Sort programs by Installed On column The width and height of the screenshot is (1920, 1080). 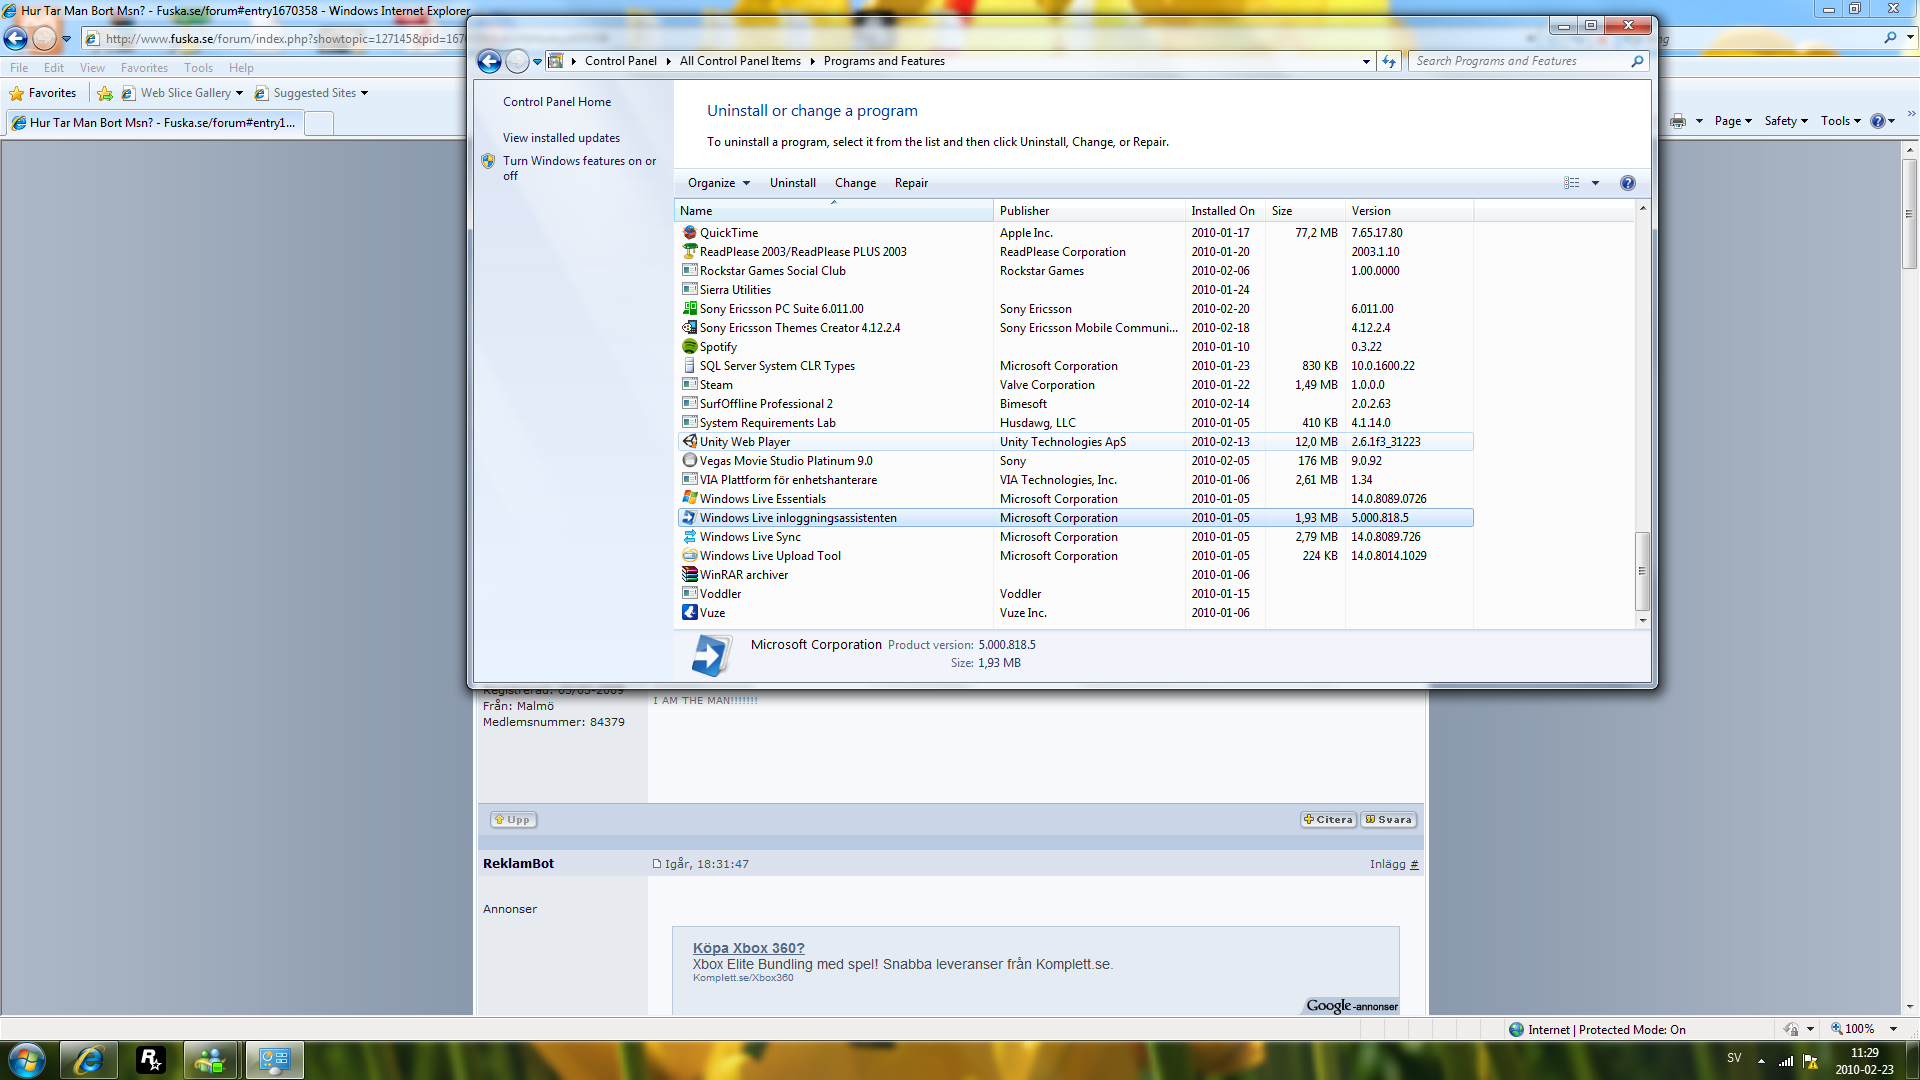[1225, 211]
